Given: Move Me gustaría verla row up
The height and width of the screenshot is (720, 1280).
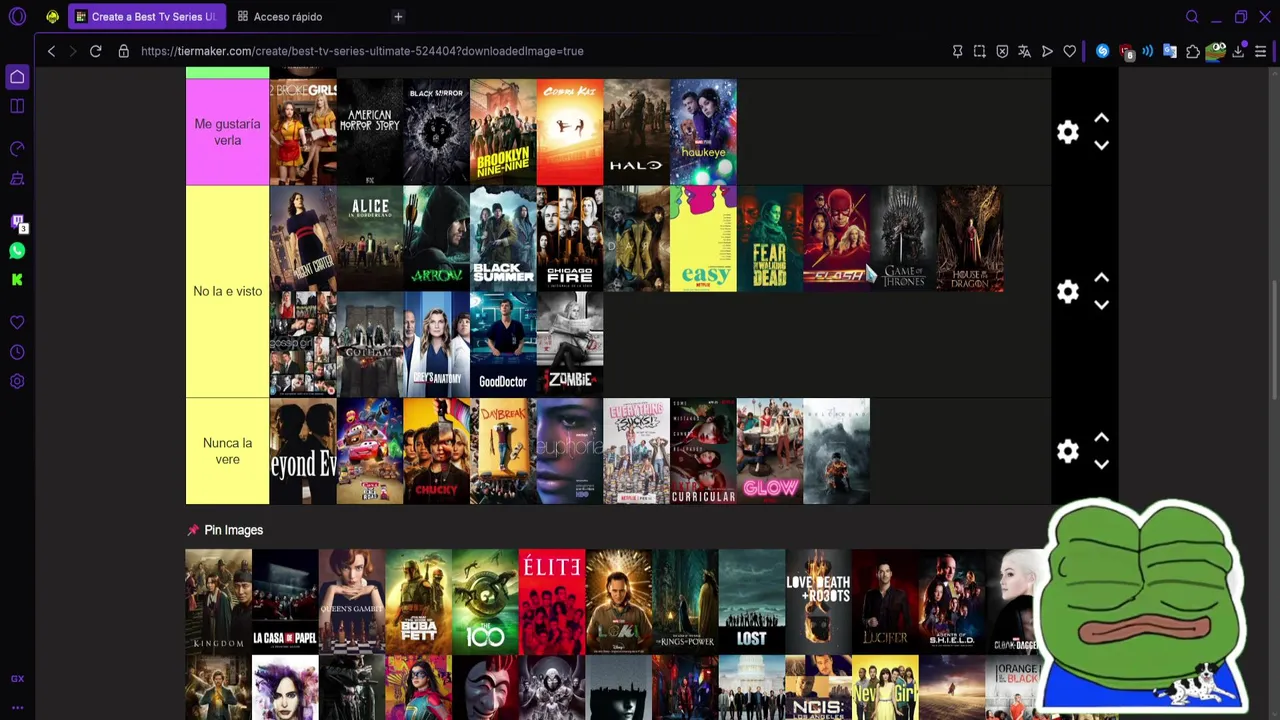Looking at the screenshot, I should [1101, 119].
